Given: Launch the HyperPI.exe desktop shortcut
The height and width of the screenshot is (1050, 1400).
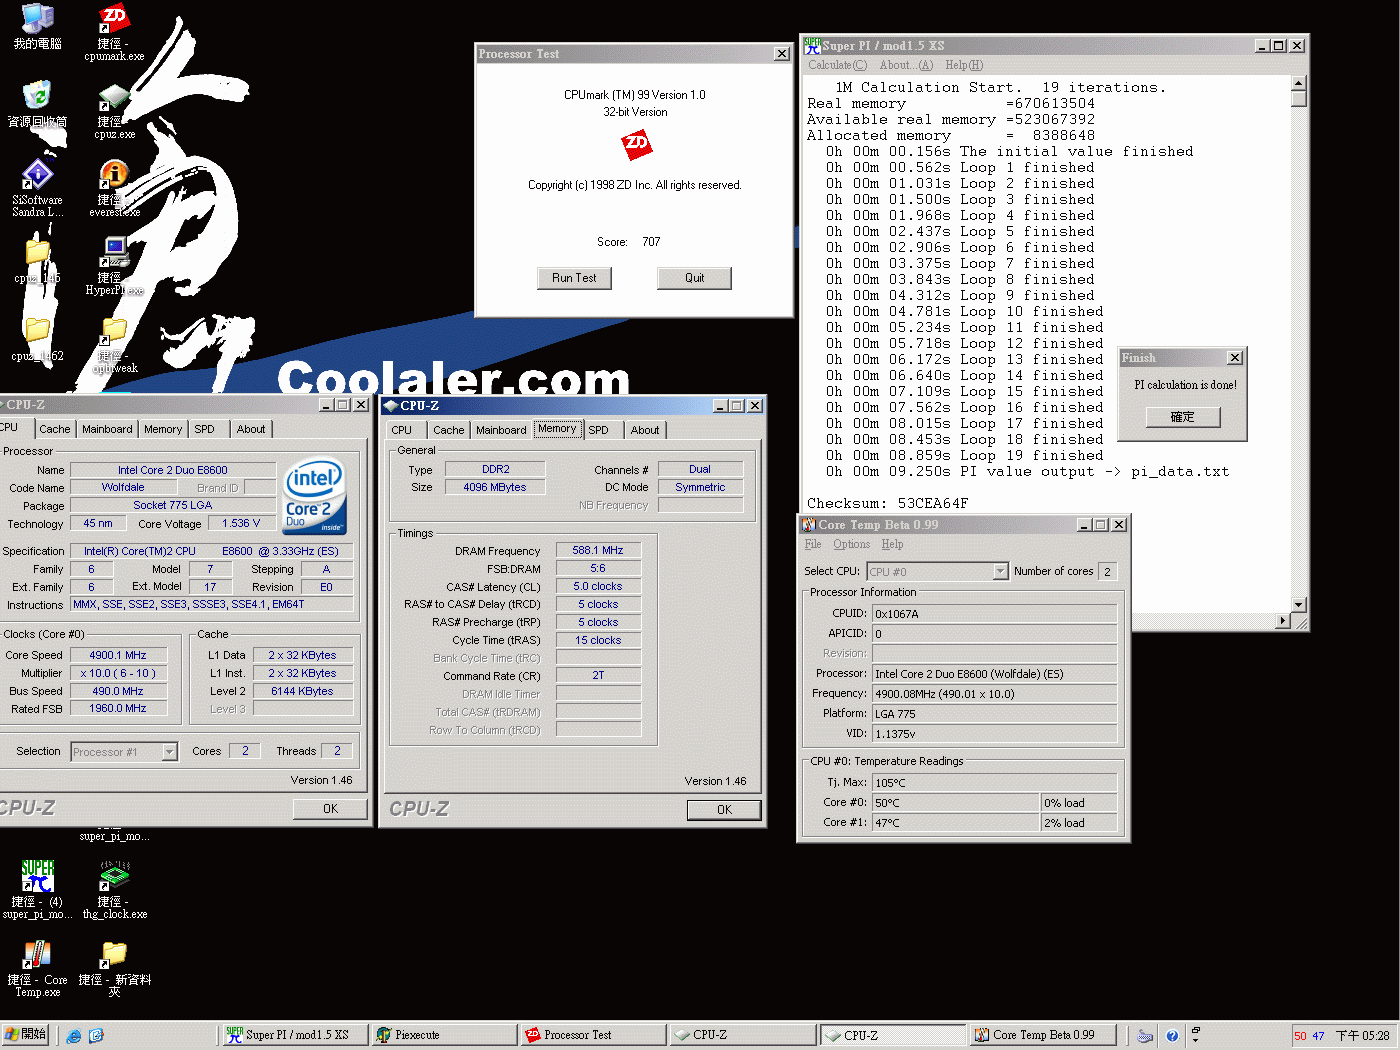Looking at the screenshot, I should point(114,266).
